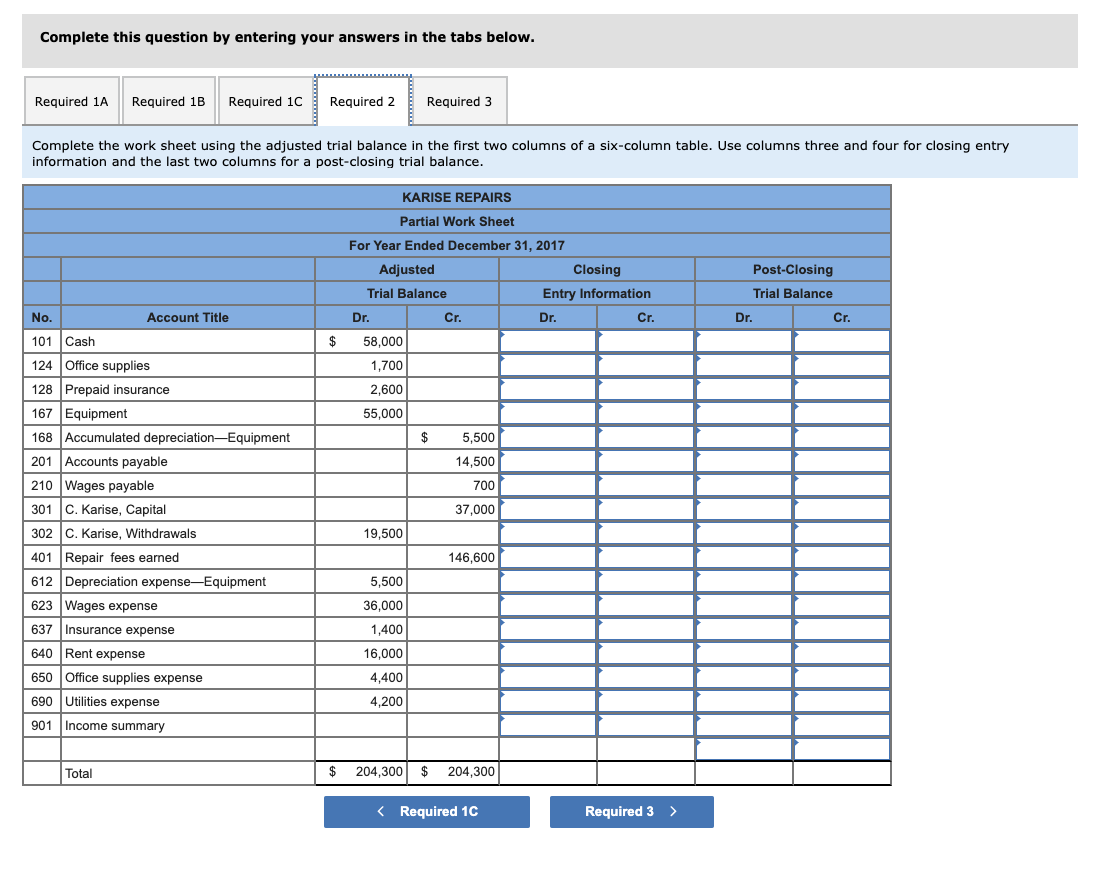Click the Required 1C navigation button
Image resolution: width=1110 pixels, height=870 pixels.
[426, 812]
